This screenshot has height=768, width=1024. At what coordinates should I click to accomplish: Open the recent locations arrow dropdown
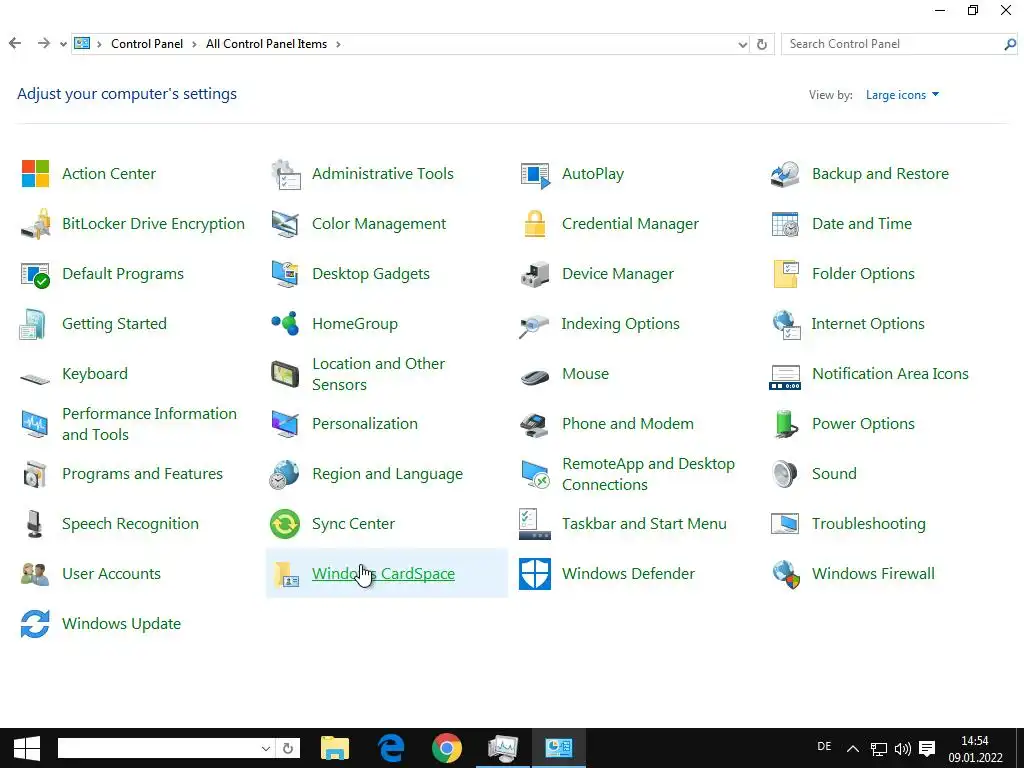point(63,44)
